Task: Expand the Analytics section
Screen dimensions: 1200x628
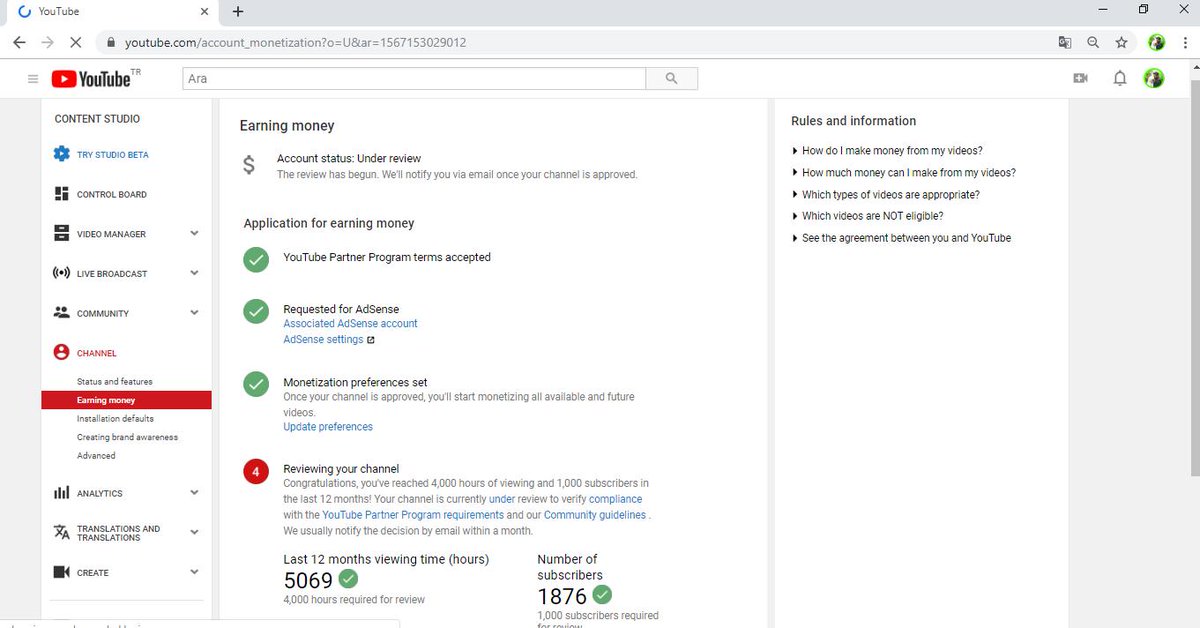Action: [194, 492]
